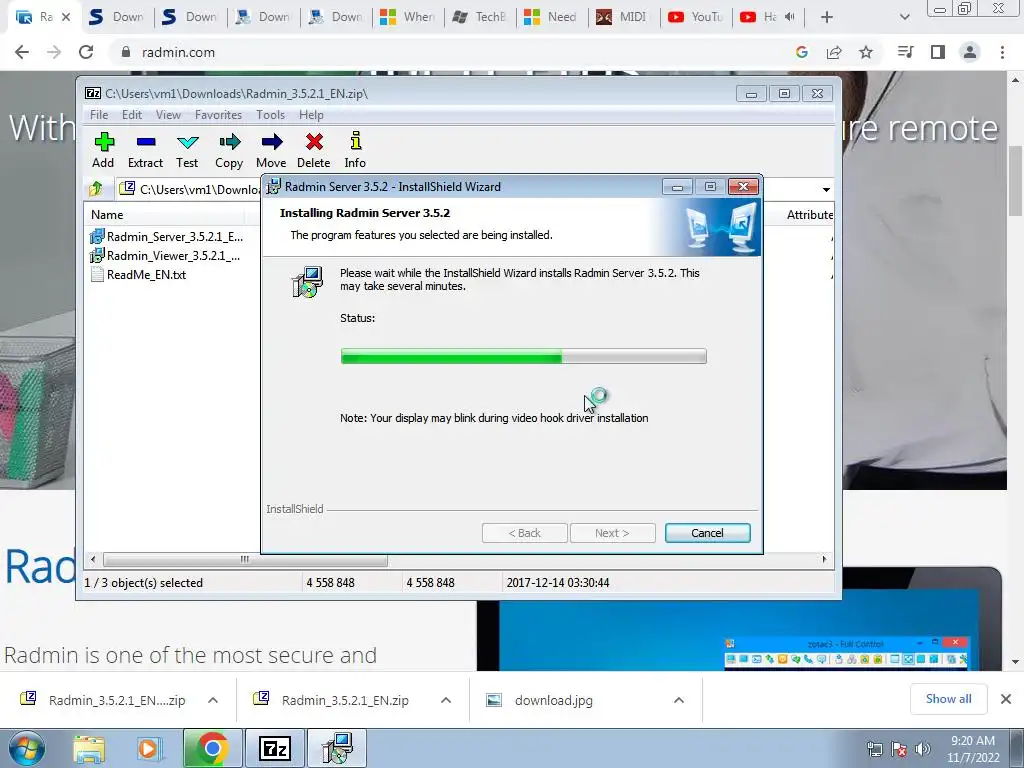Open the 7-Zip View menu

168,115
